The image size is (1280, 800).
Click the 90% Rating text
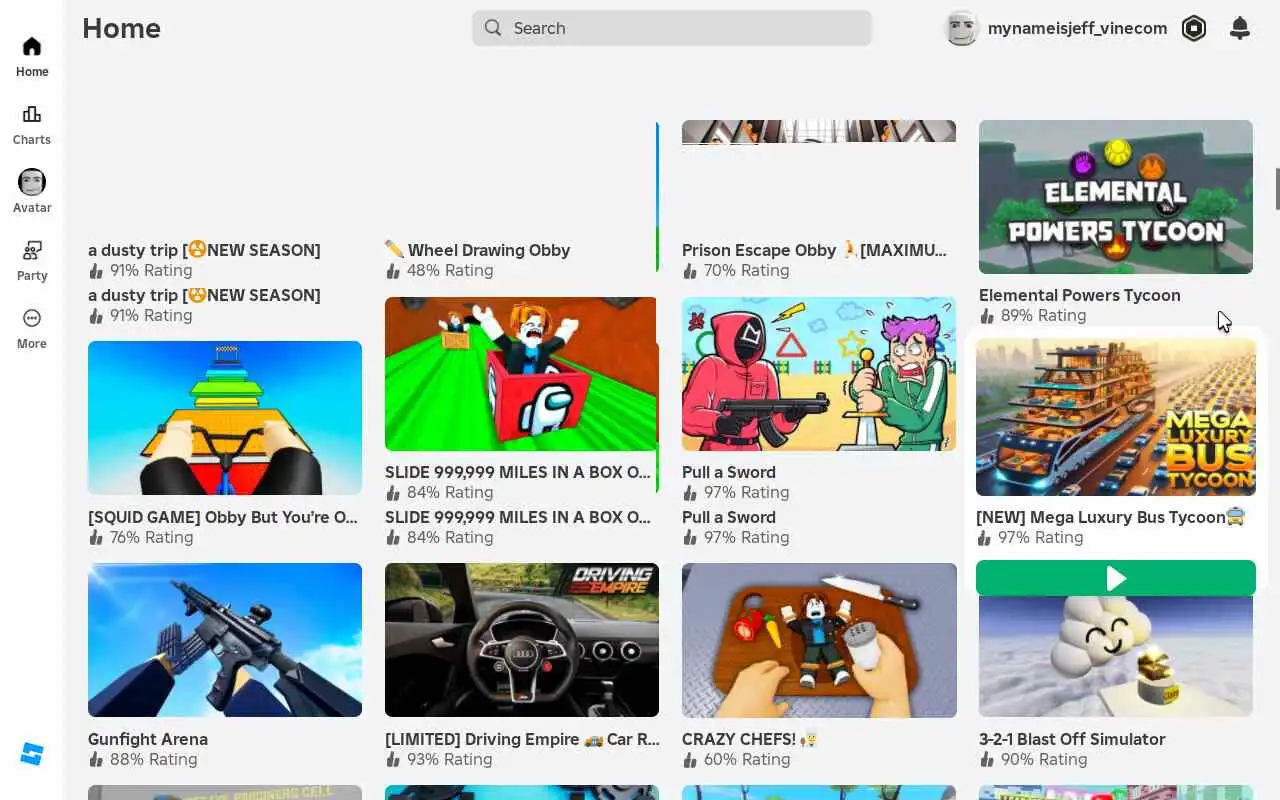pos(1044,759)
